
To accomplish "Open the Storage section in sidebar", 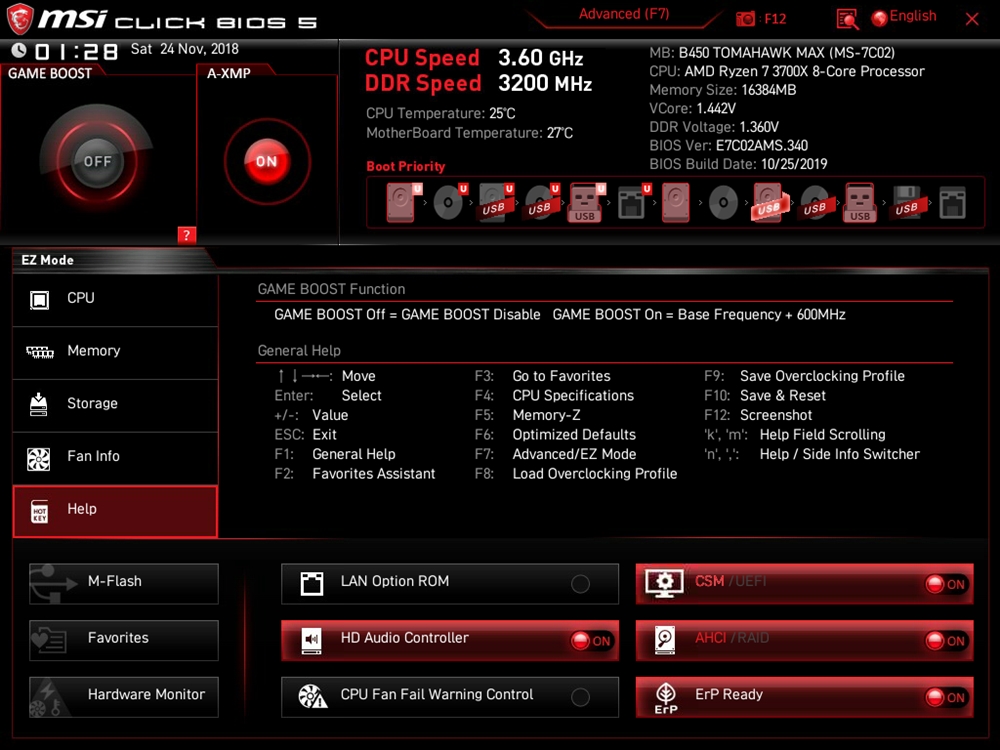I will [x=115, y=404].
